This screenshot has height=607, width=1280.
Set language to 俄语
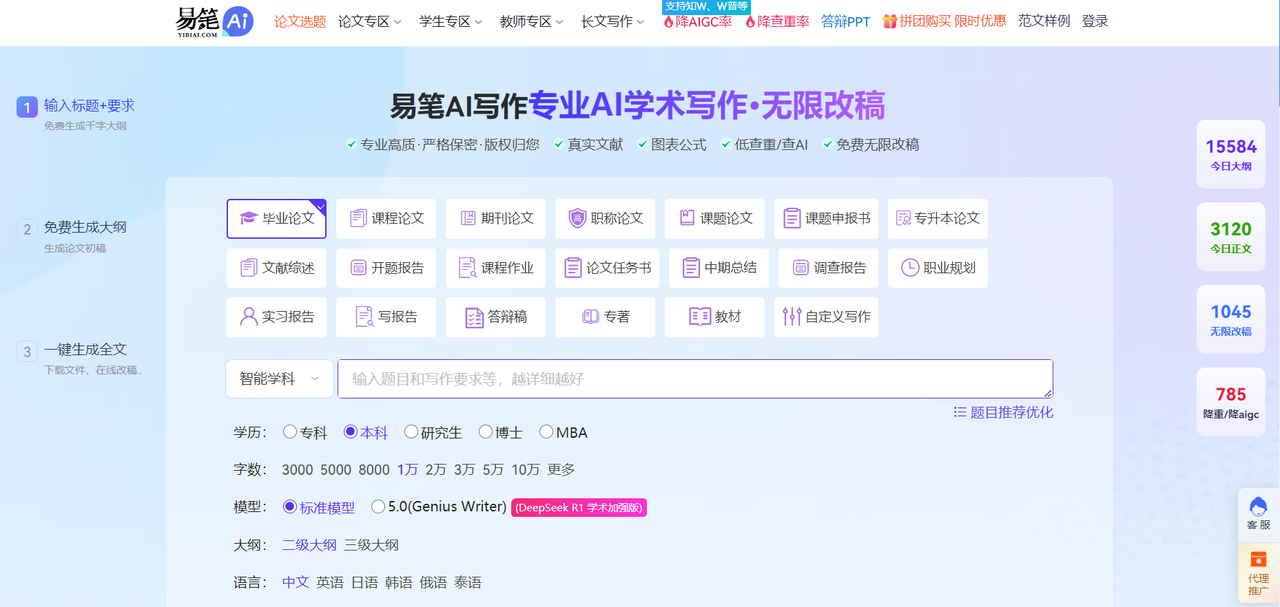[433, 582]
